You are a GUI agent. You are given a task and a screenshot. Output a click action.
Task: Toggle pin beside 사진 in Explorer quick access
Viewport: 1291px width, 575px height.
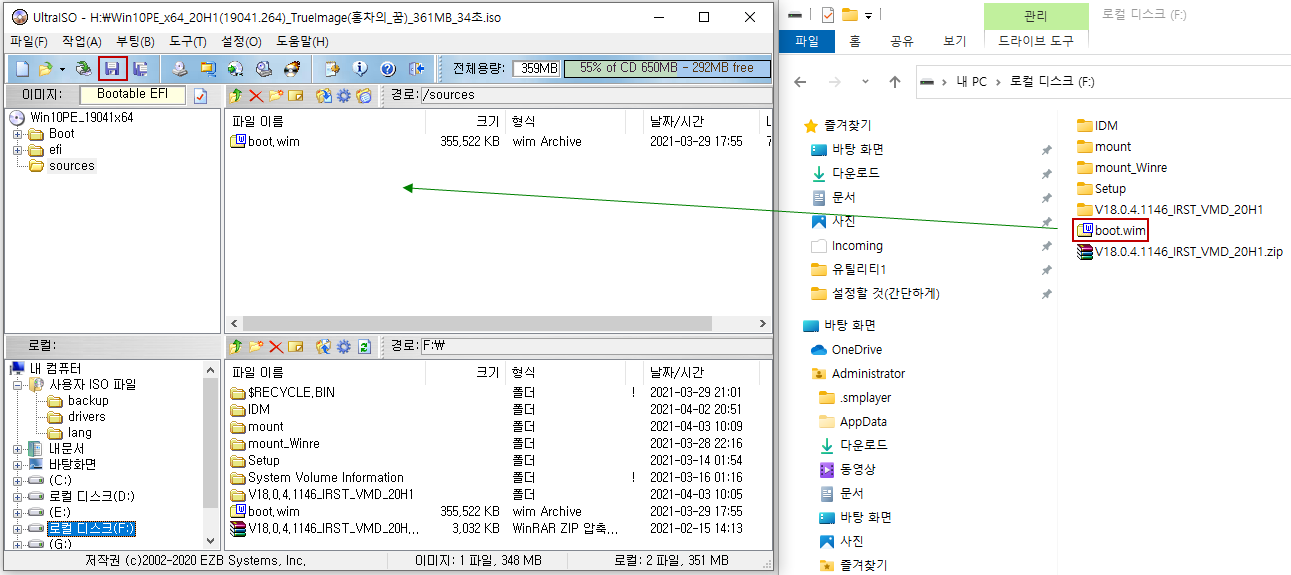click(x=1046, y=221)
